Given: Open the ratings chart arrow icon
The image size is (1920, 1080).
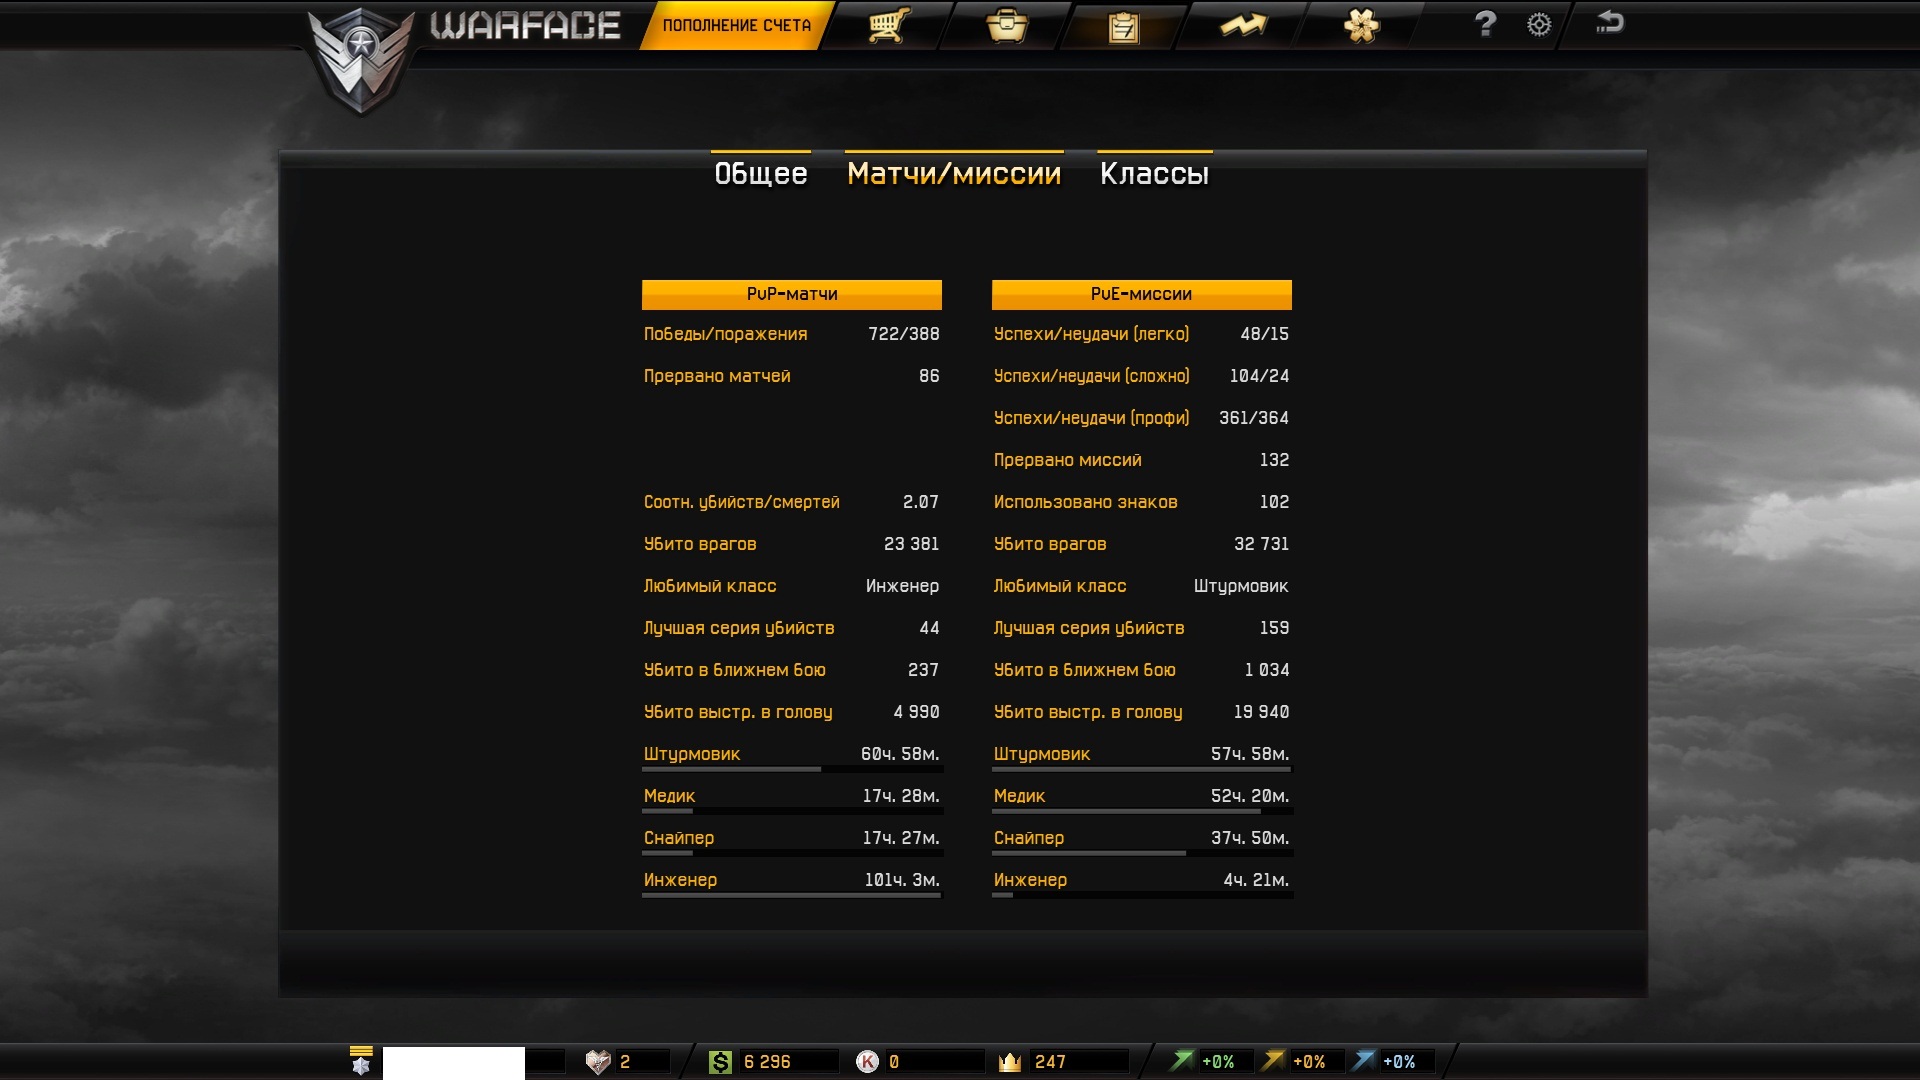Looking at the screenshot, I should point(1243,25).
